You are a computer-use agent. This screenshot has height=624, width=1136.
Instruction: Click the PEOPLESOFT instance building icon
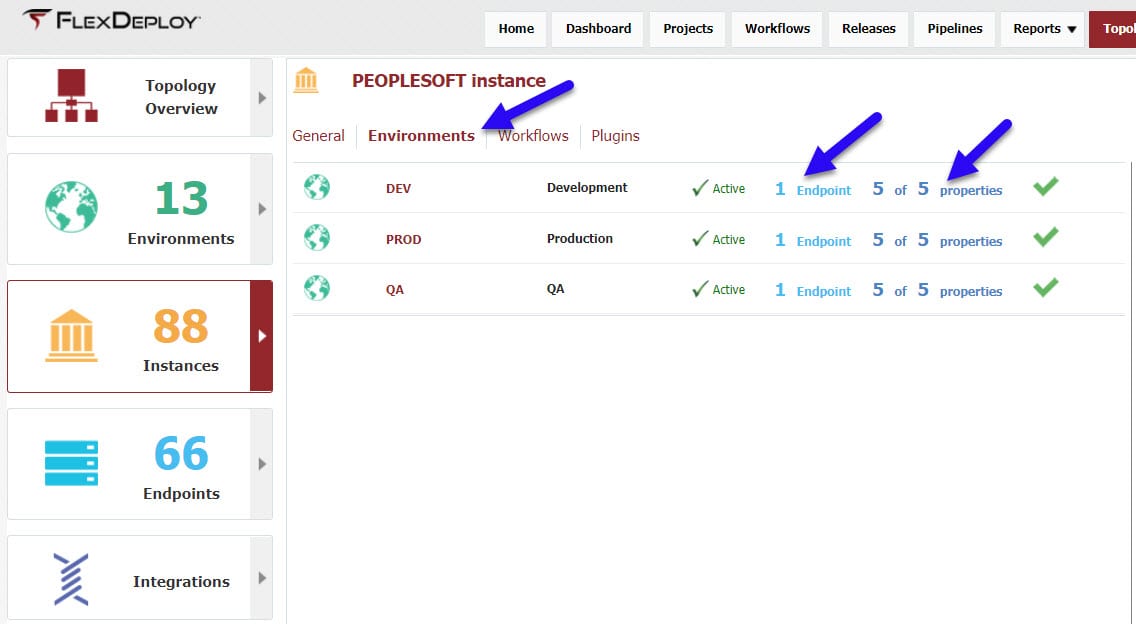(306, 80)
